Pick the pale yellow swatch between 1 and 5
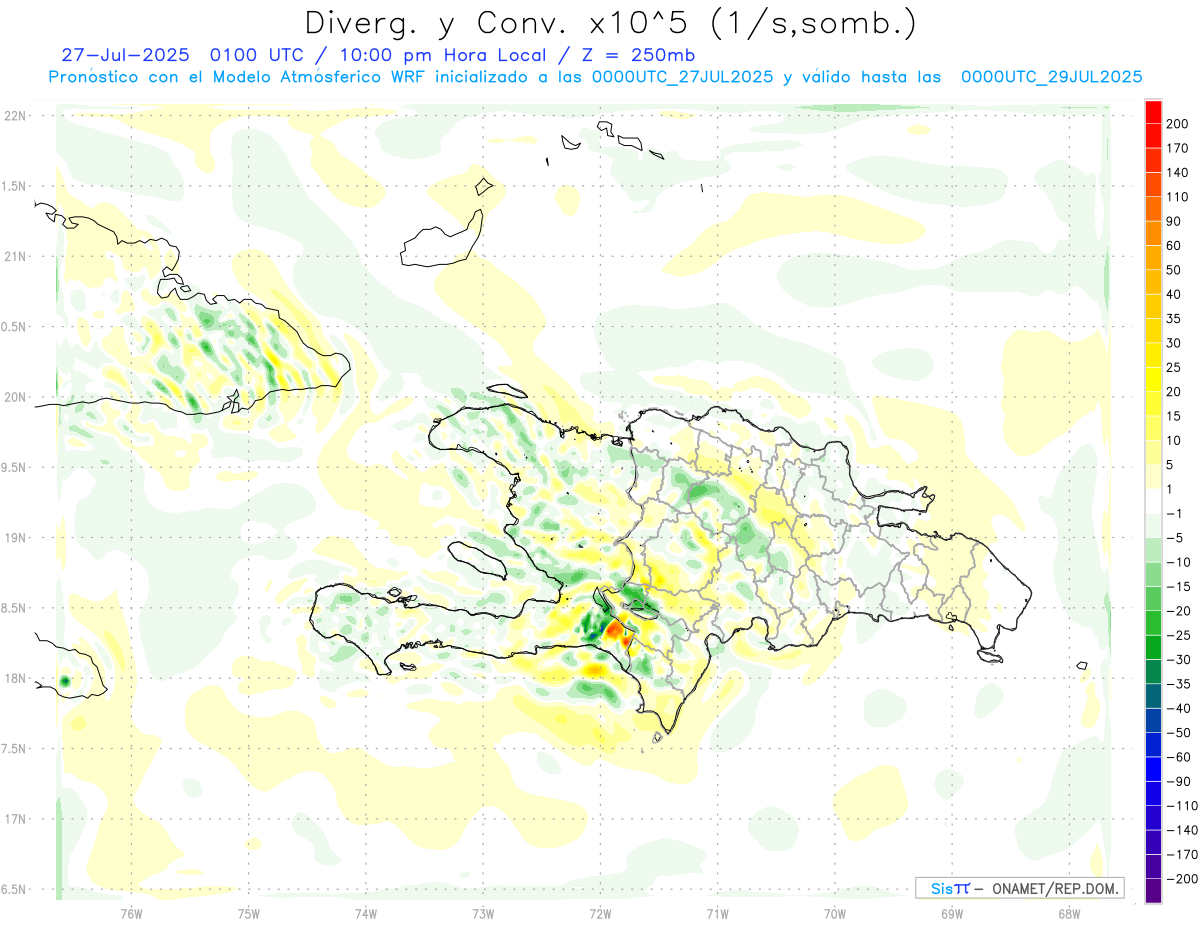The width and height of the screenshot is (1200, 927). [1153, 476]
